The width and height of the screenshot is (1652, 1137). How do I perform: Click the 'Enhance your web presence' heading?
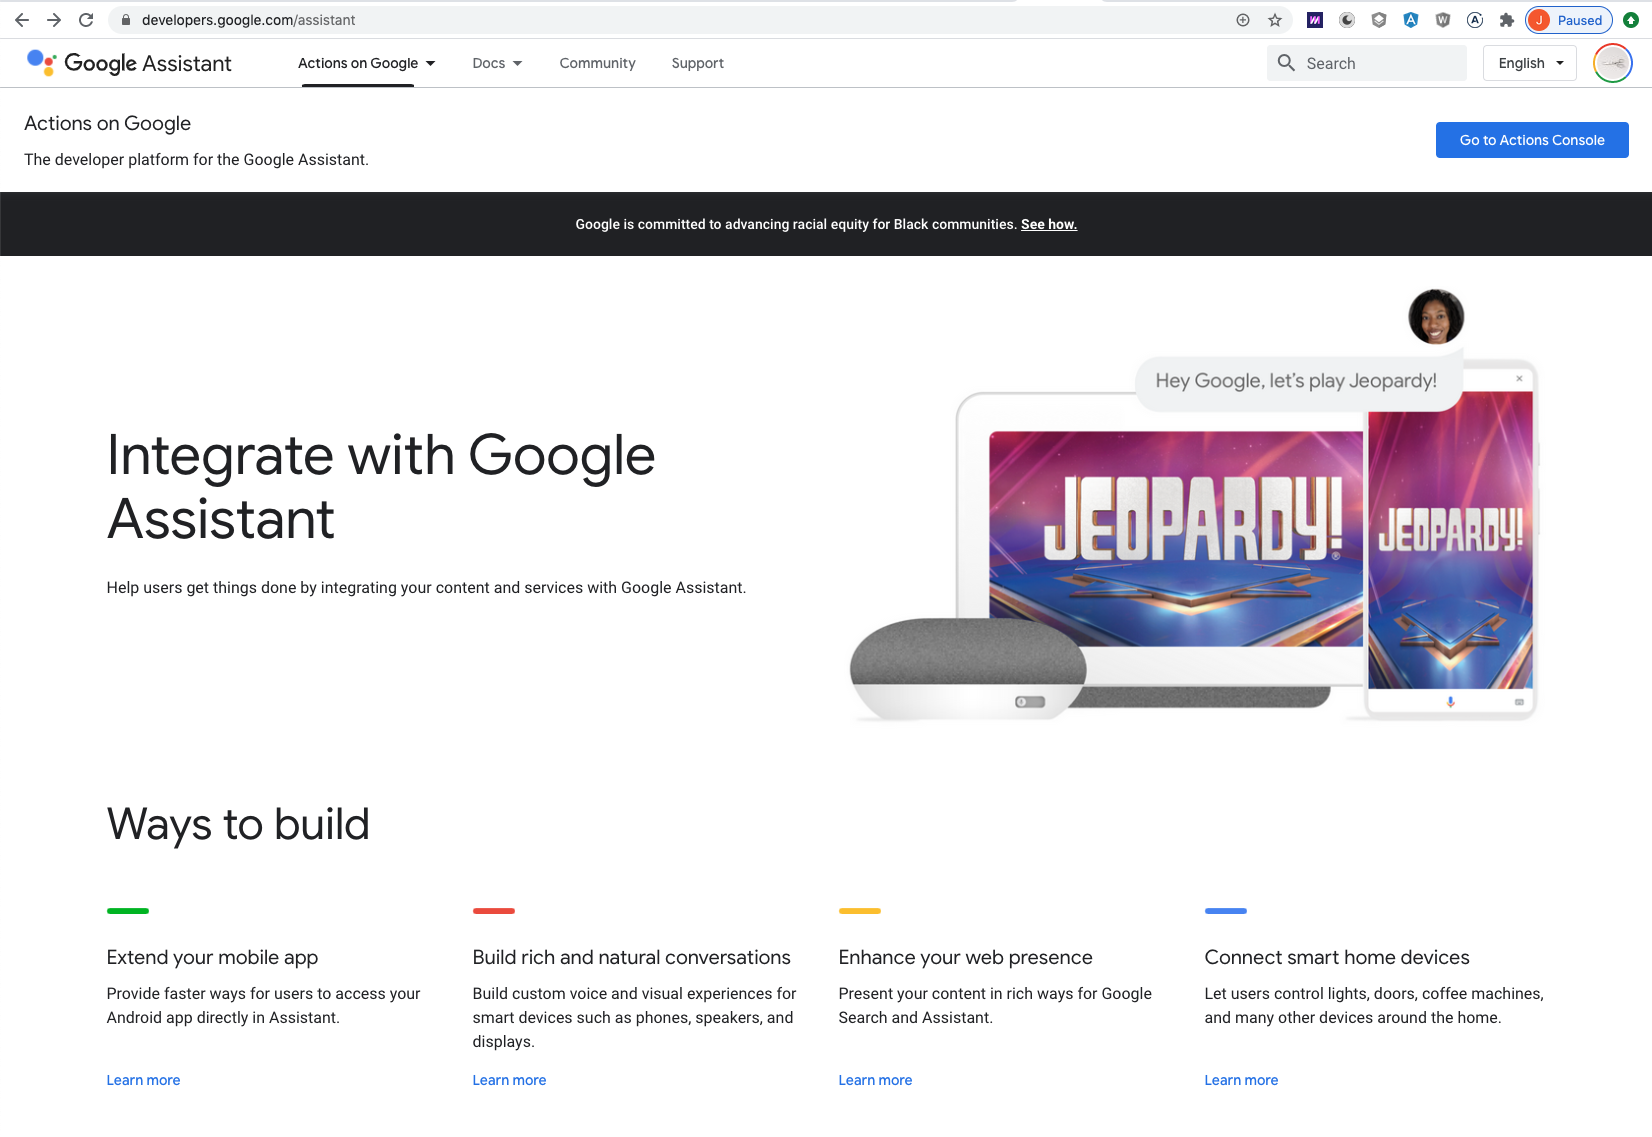[965, 957]
